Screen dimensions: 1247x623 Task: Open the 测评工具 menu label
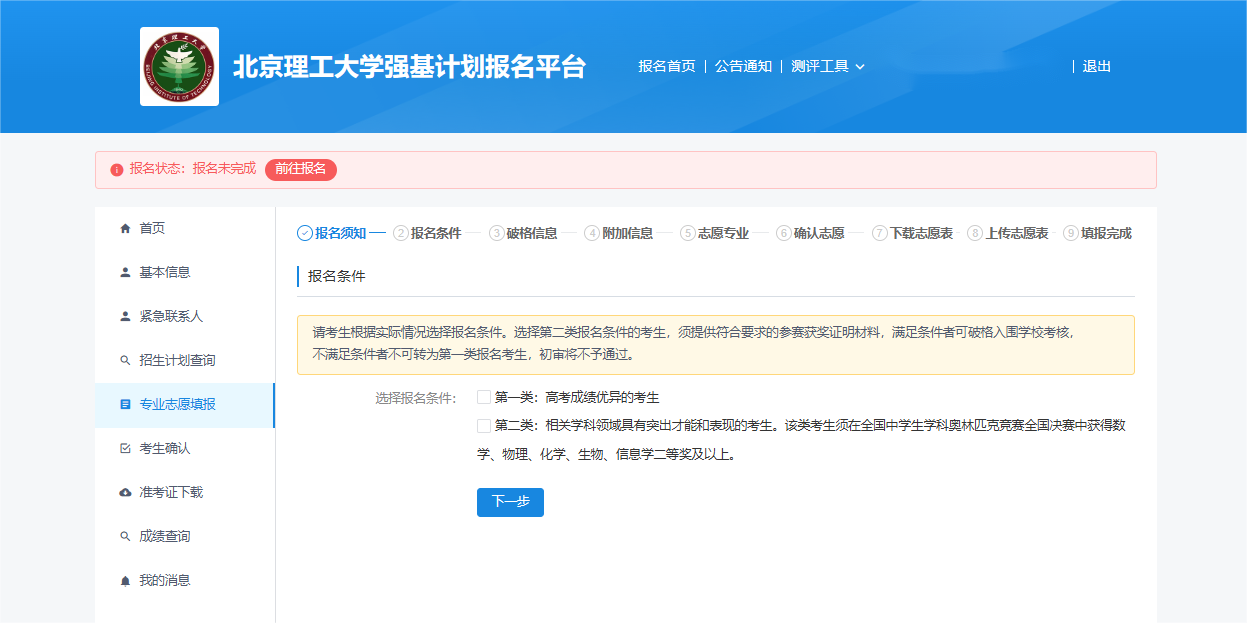click(x=820, y=66)
